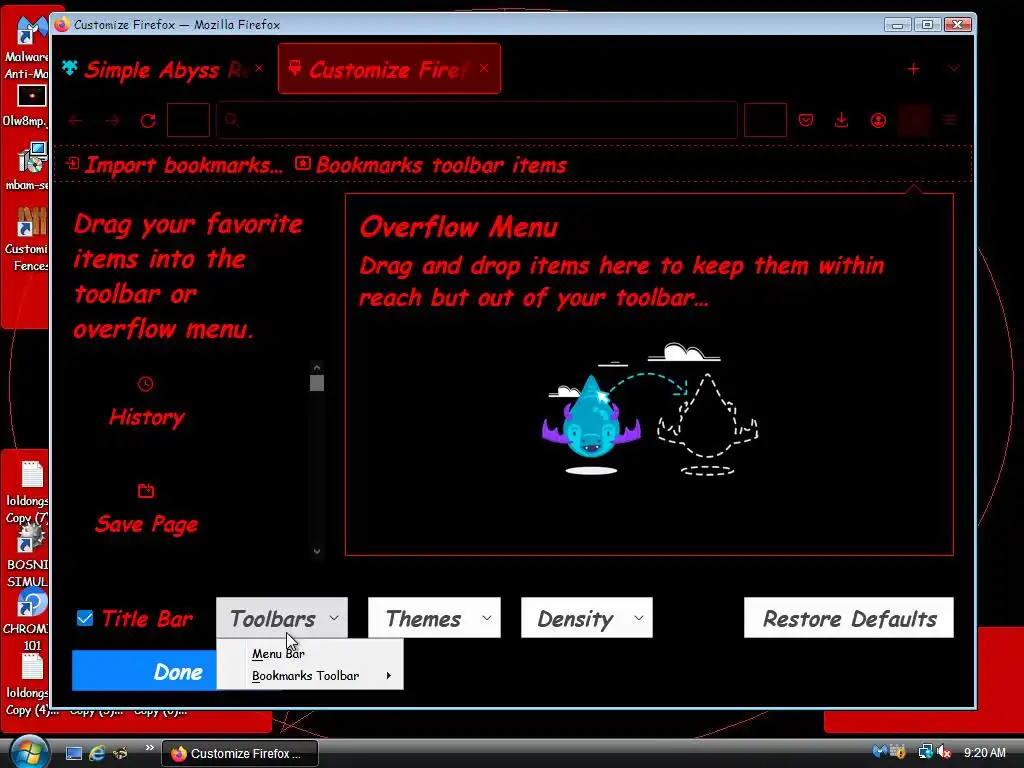
Task: Click Customize Firefox taskbar button
Action: coord(240,753)
